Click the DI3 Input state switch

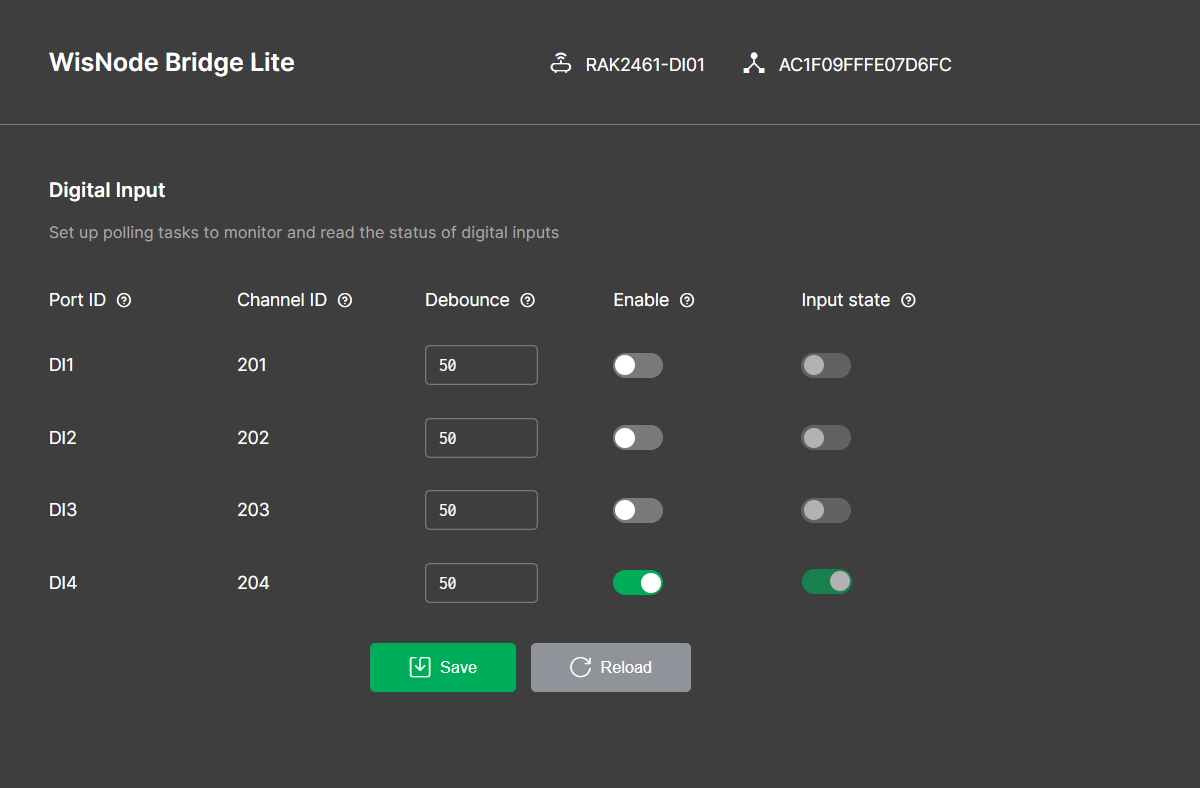click(826, 510)
